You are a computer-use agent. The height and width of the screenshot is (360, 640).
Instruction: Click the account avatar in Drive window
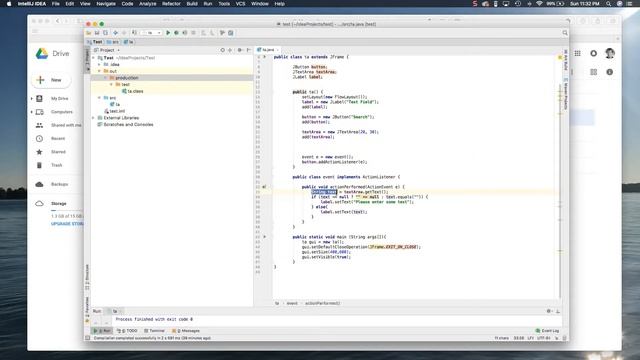pos(610,53)
